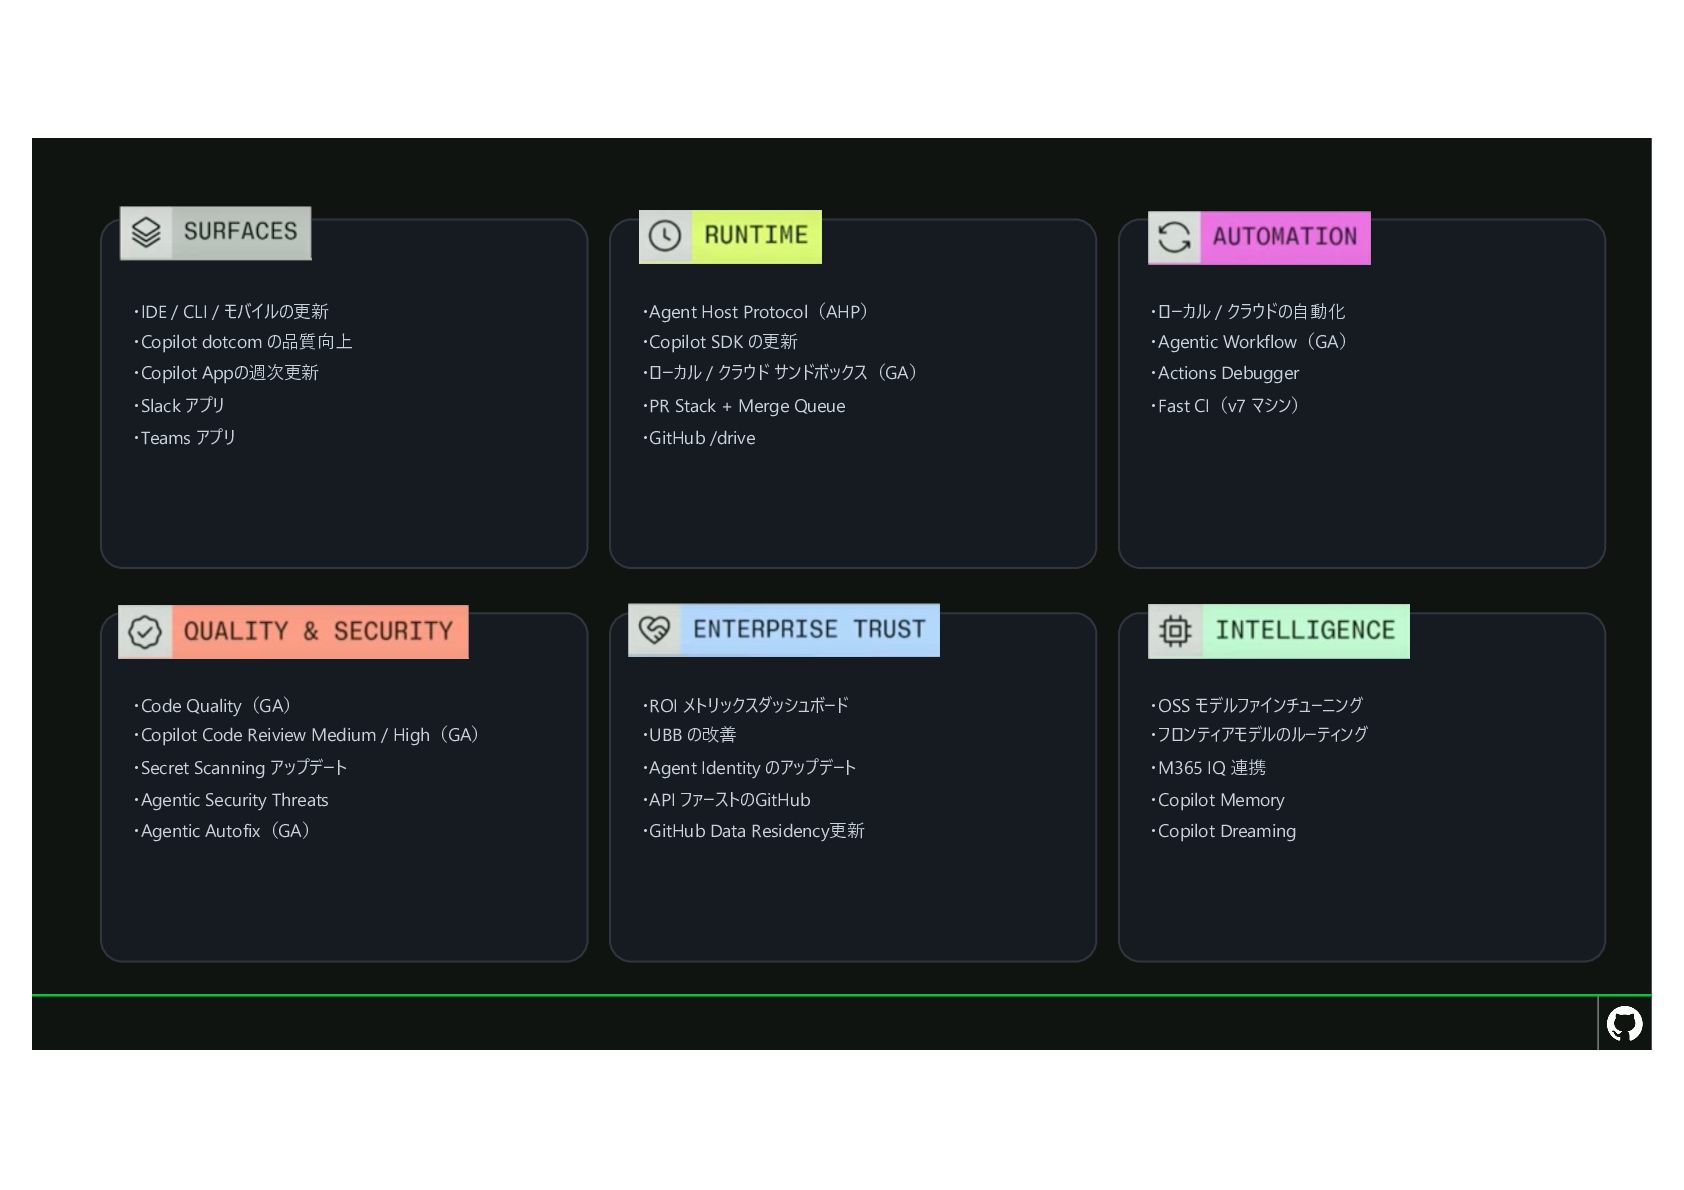Click "Copilot dotcom の品質向上" line
The height and width of the screenshot is (1190, 1684).
[243, 342]
